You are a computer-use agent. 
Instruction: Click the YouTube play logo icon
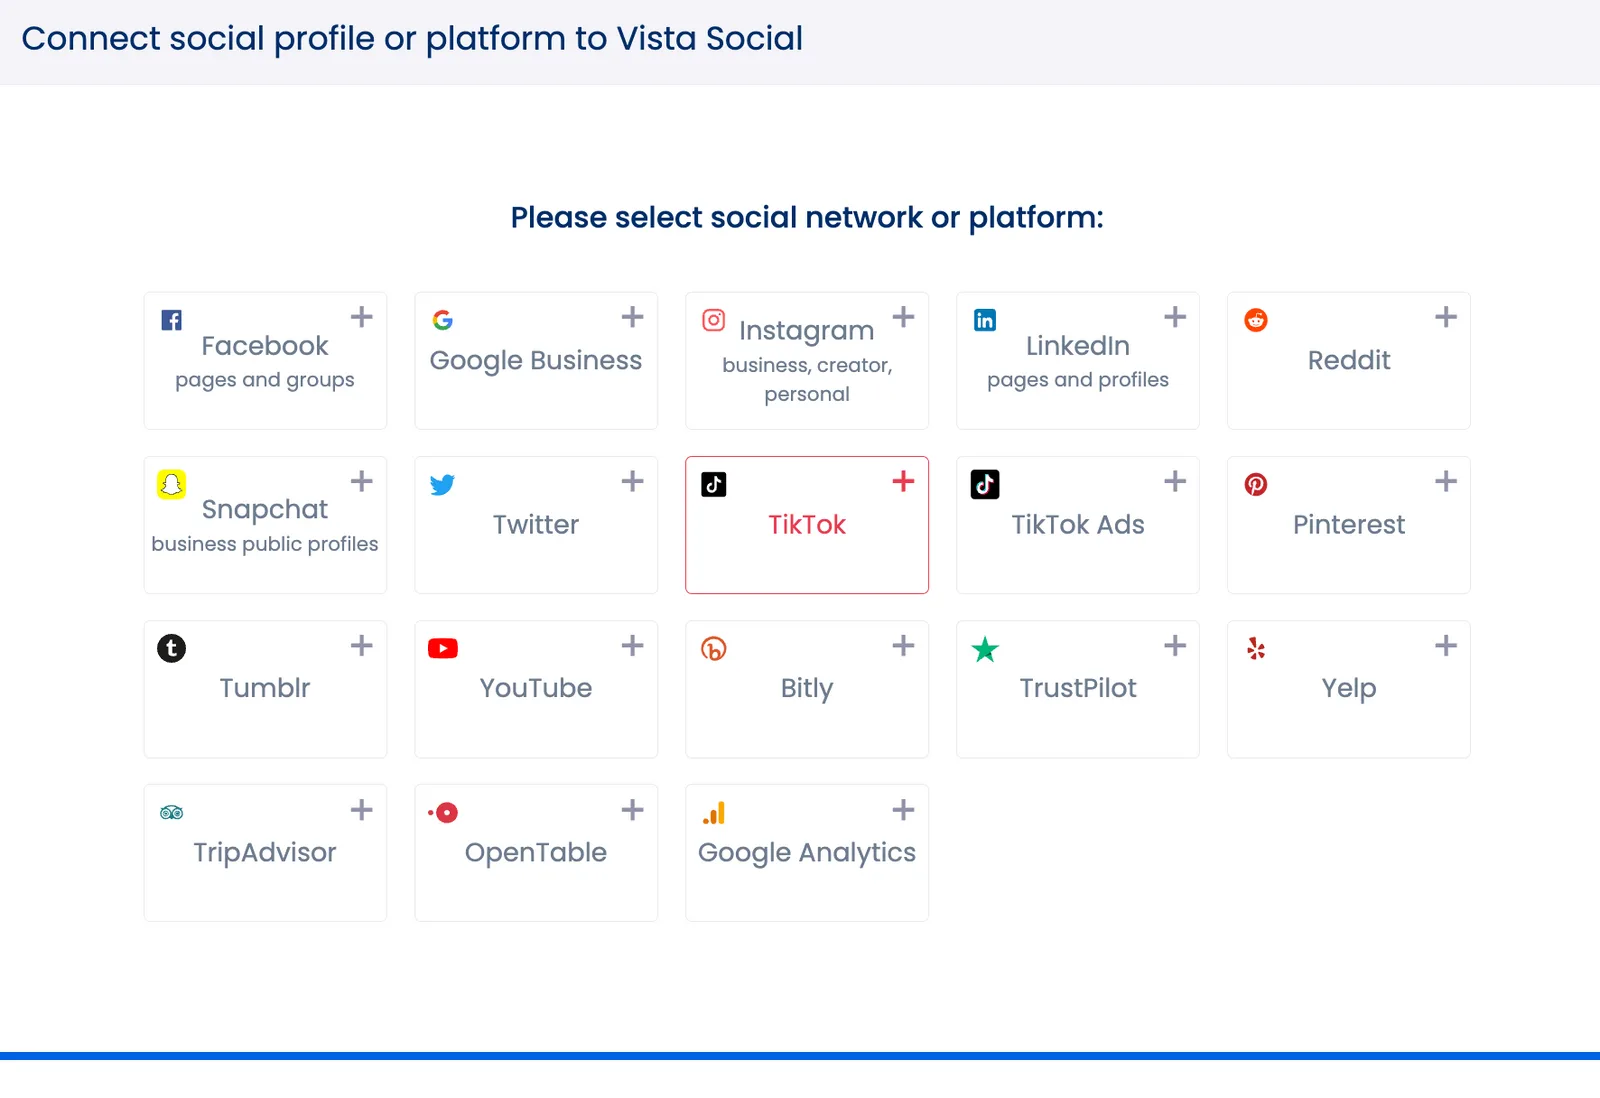[x=443, y=649]
